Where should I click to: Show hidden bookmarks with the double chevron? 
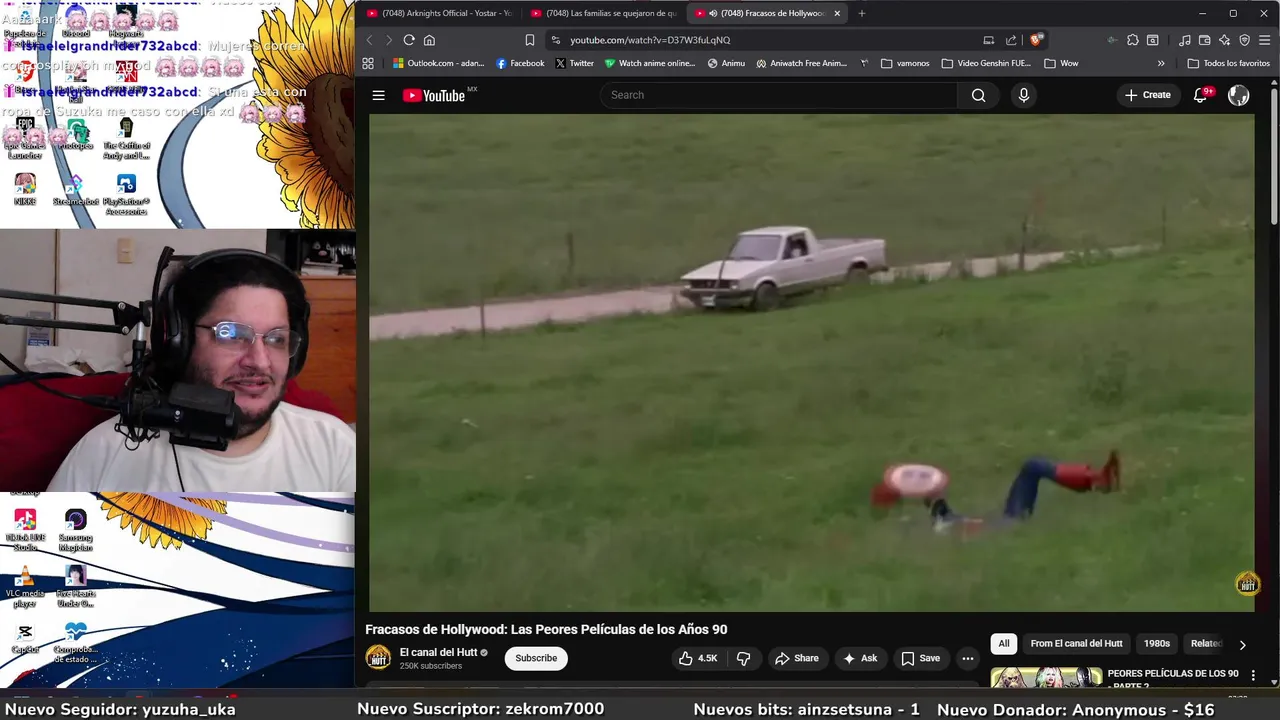(1161, 63)
